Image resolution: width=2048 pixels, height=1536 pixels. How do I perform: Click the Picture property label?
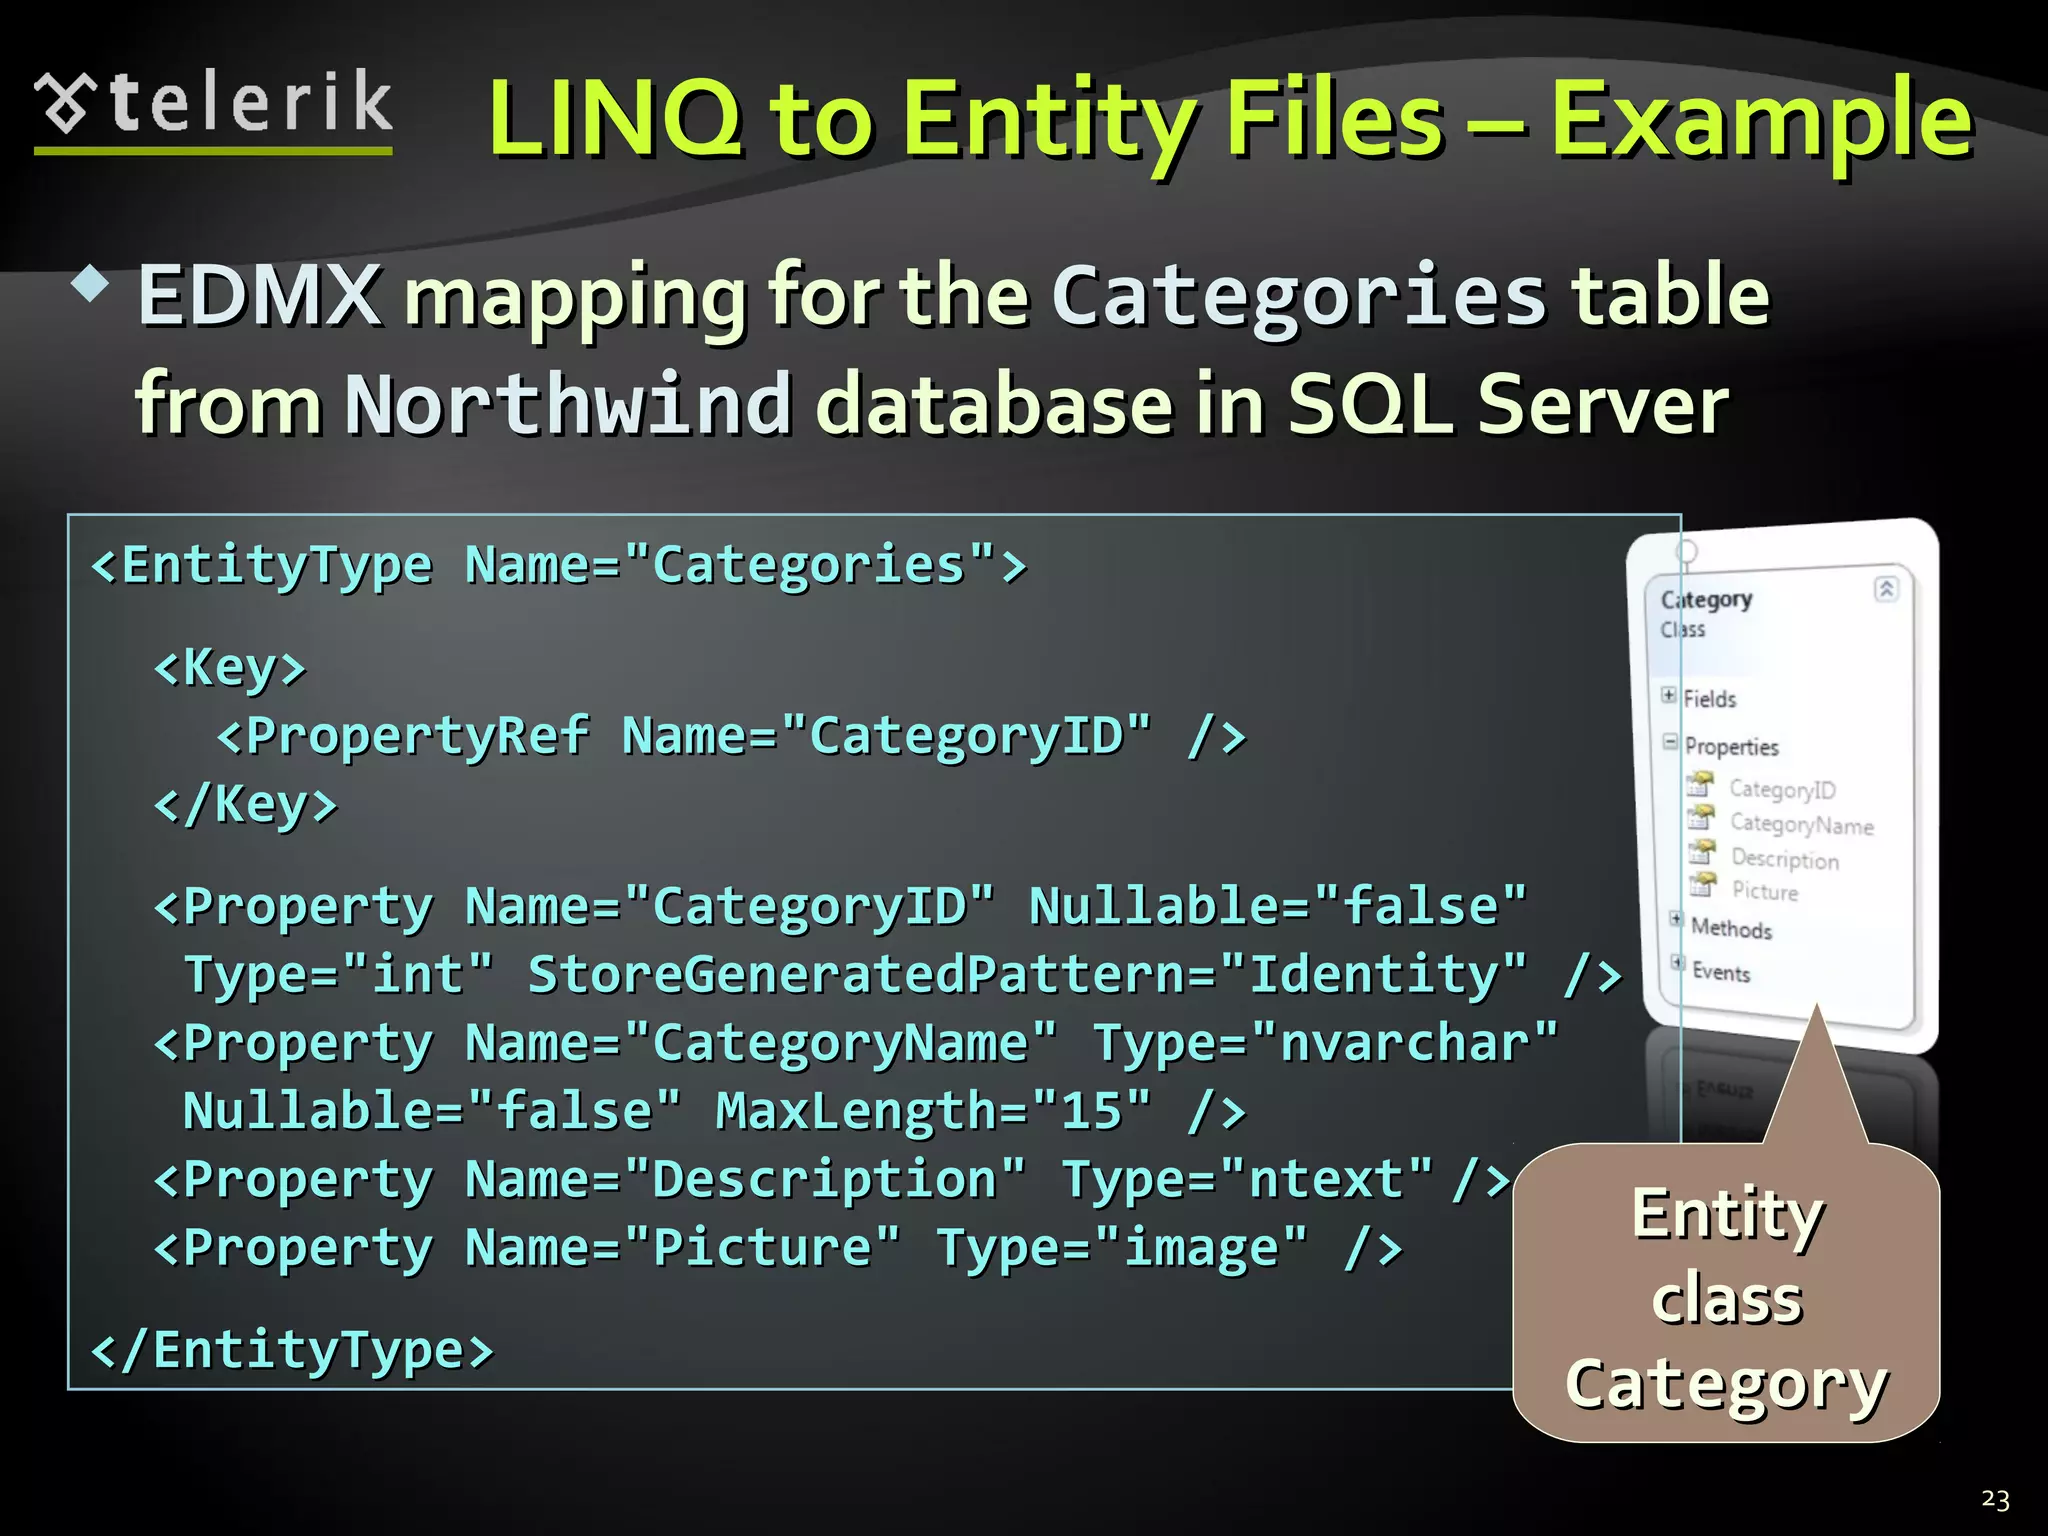pyautogui.click(x=1765, y=891)
